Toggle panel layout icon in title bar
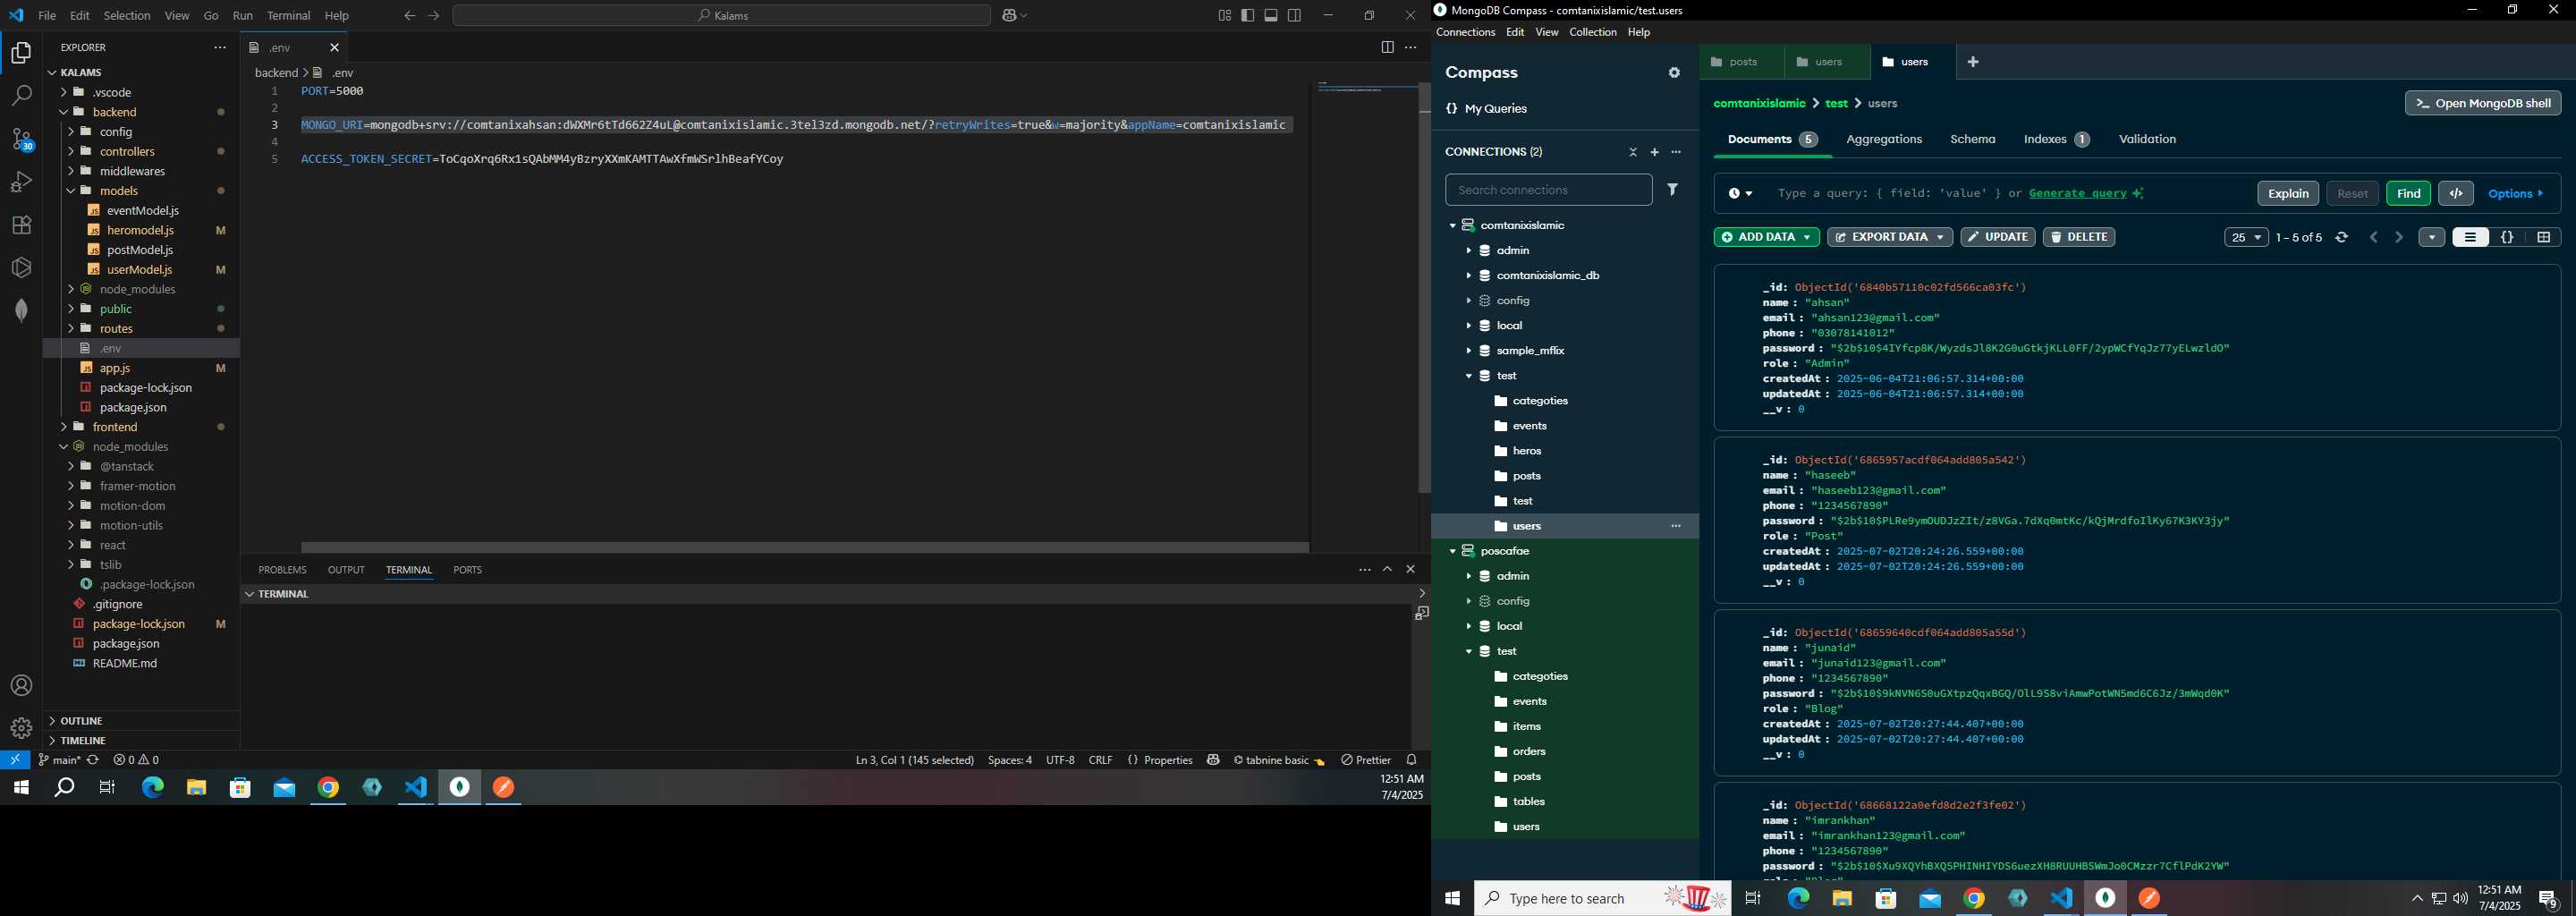 coord(1271,15)
